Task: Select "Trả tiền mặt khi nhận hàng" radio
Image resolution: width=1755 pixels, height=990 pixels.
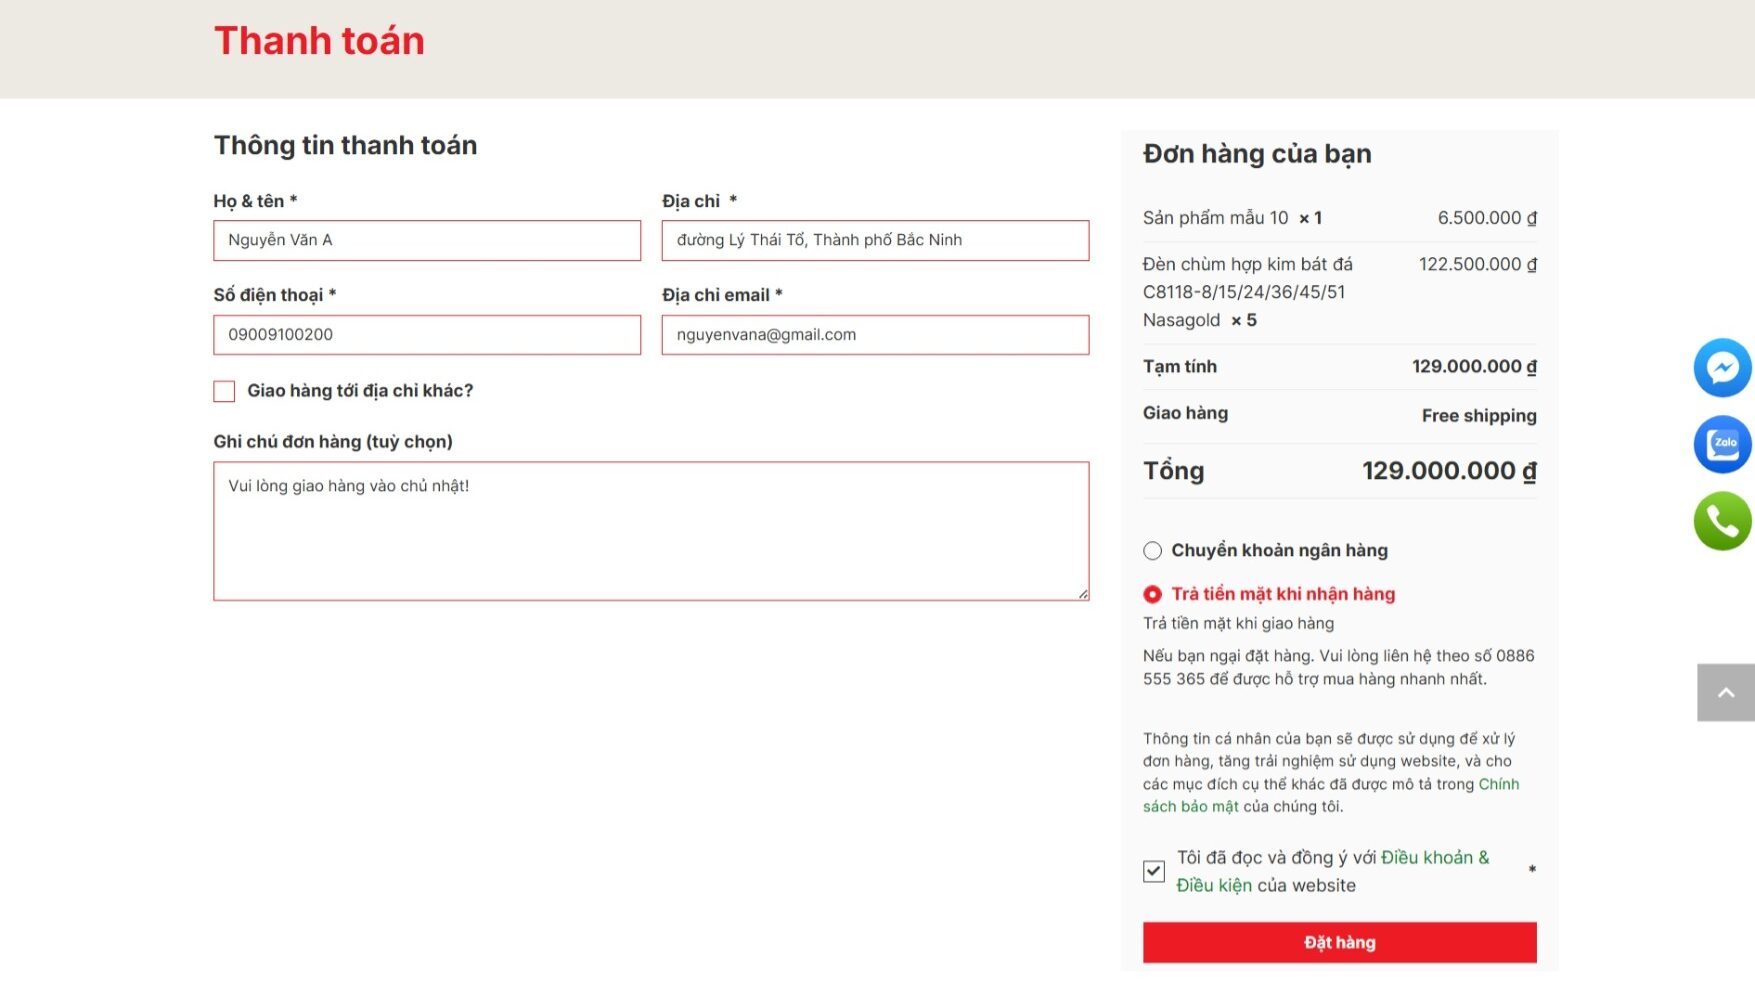Action: (x=1152, y=594)
